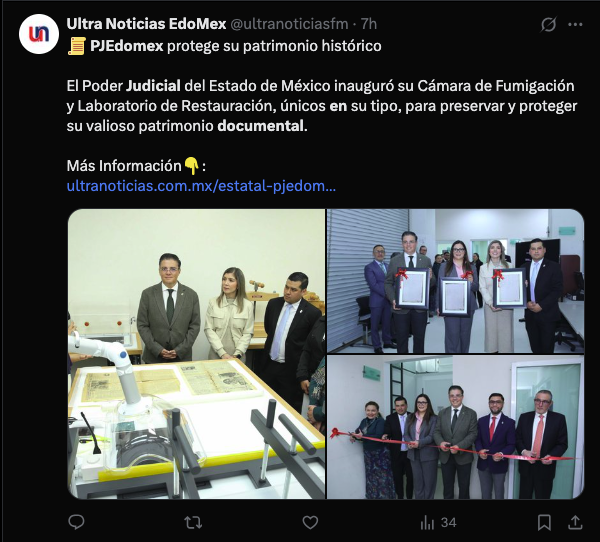Open the 7h timestamp link
This screenshot has height=542, width=600.
[369, 24]
